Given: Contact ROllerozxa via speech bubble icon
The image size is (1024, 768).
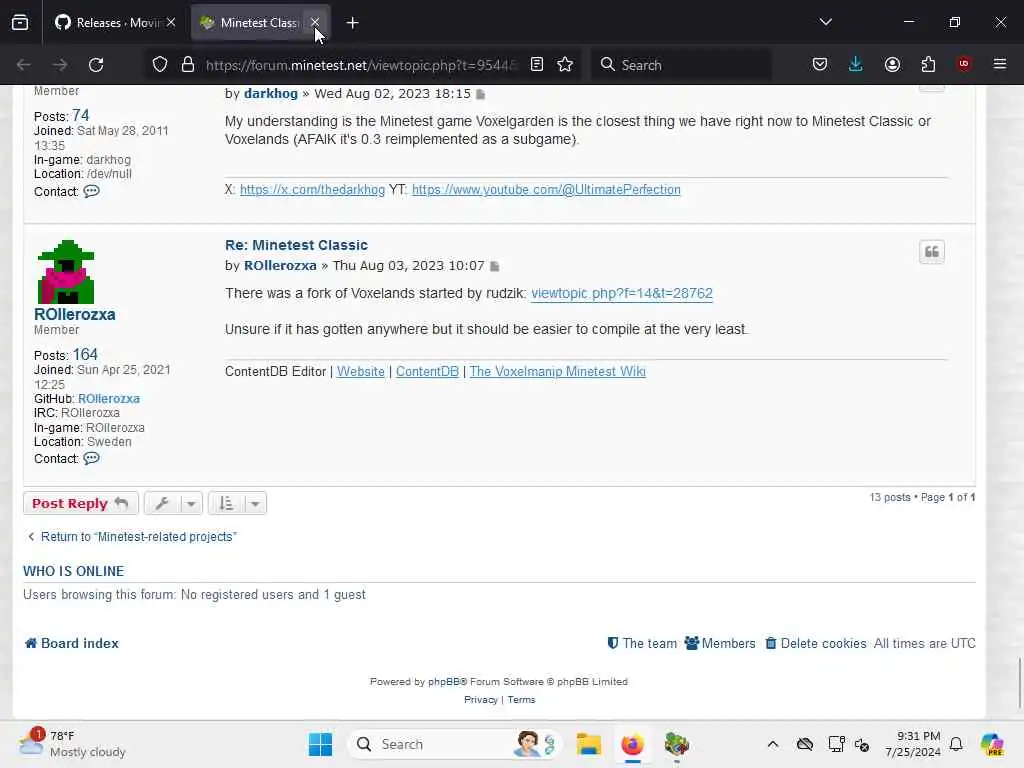Looking at the screenshot, I should pyautogui.click(x=91, y=458).
